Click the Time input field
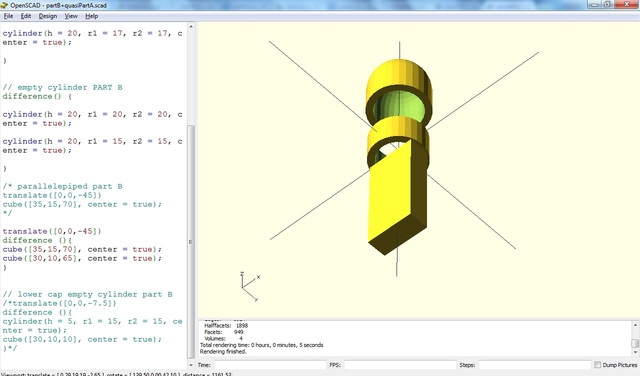The height and width of the screenshot is (376, 640). pos(270,365)
